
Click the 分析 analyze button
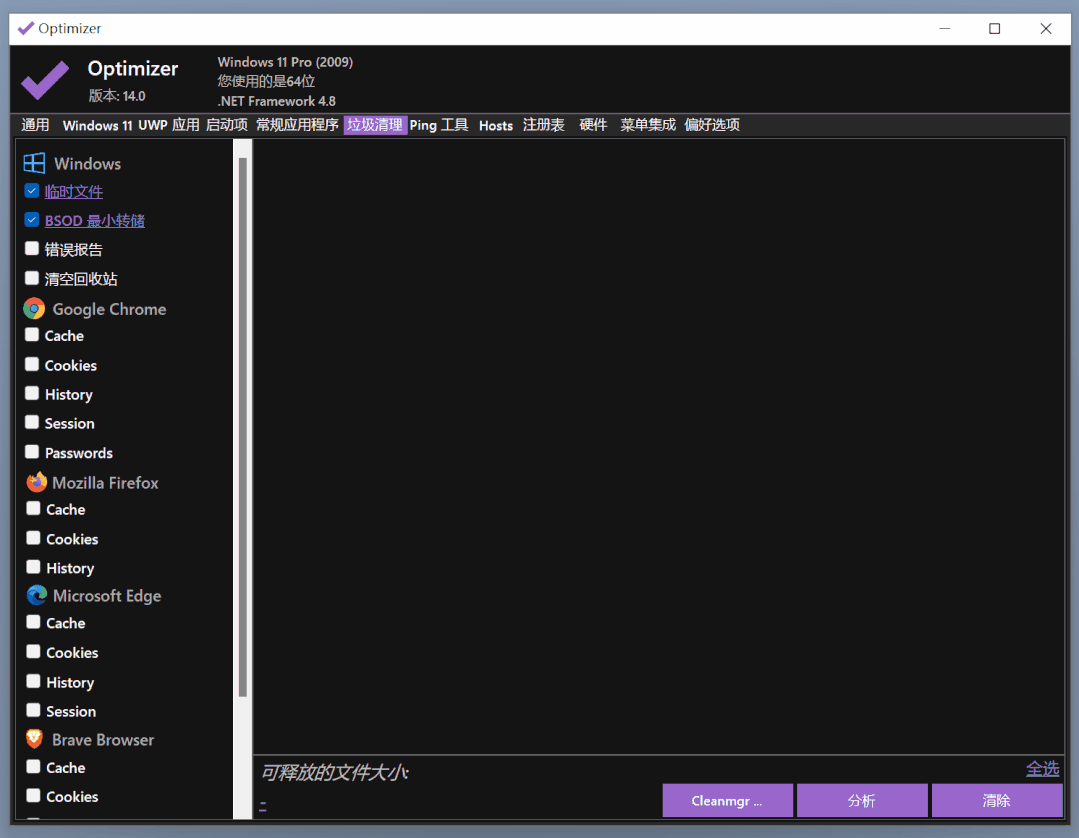point(862,800)
